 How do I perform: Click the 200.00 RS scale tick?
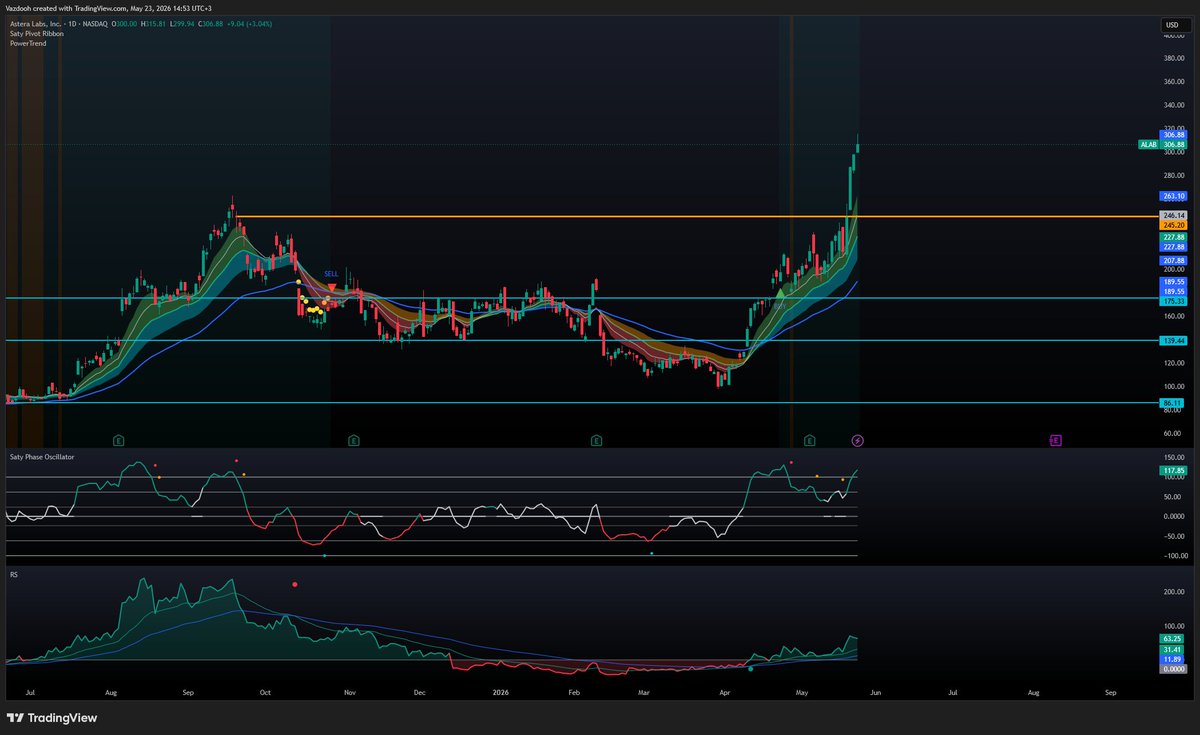(x=1173, y=592)
